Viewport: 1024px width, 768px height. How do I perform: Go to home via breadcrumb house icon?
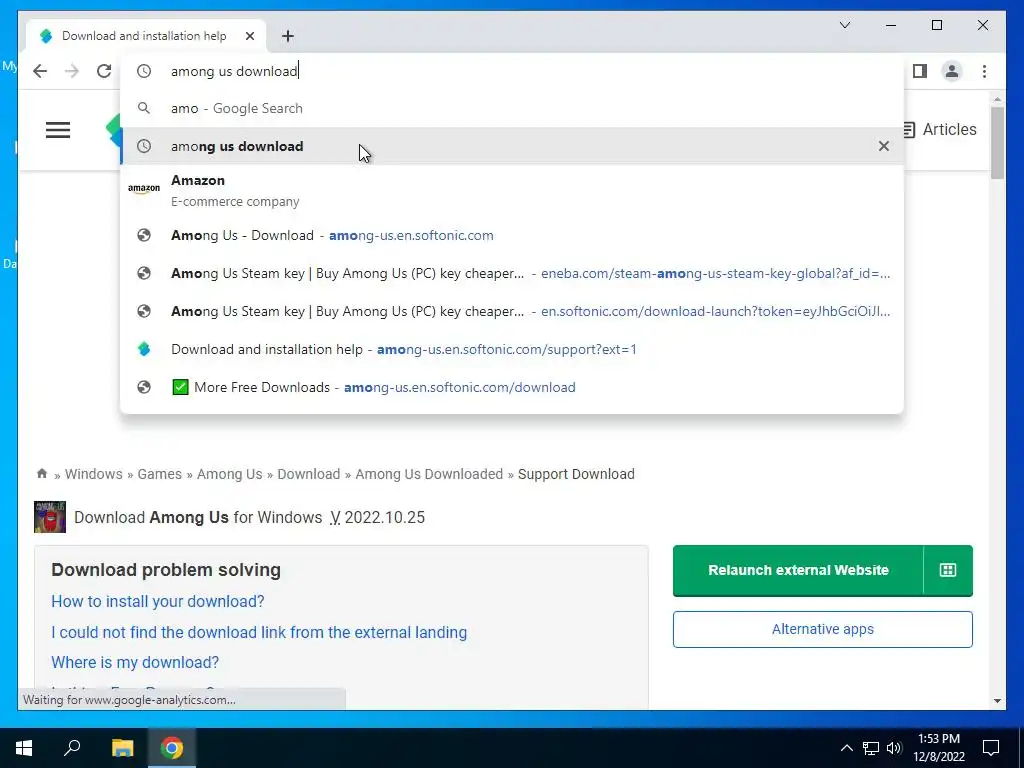[42, 473]
